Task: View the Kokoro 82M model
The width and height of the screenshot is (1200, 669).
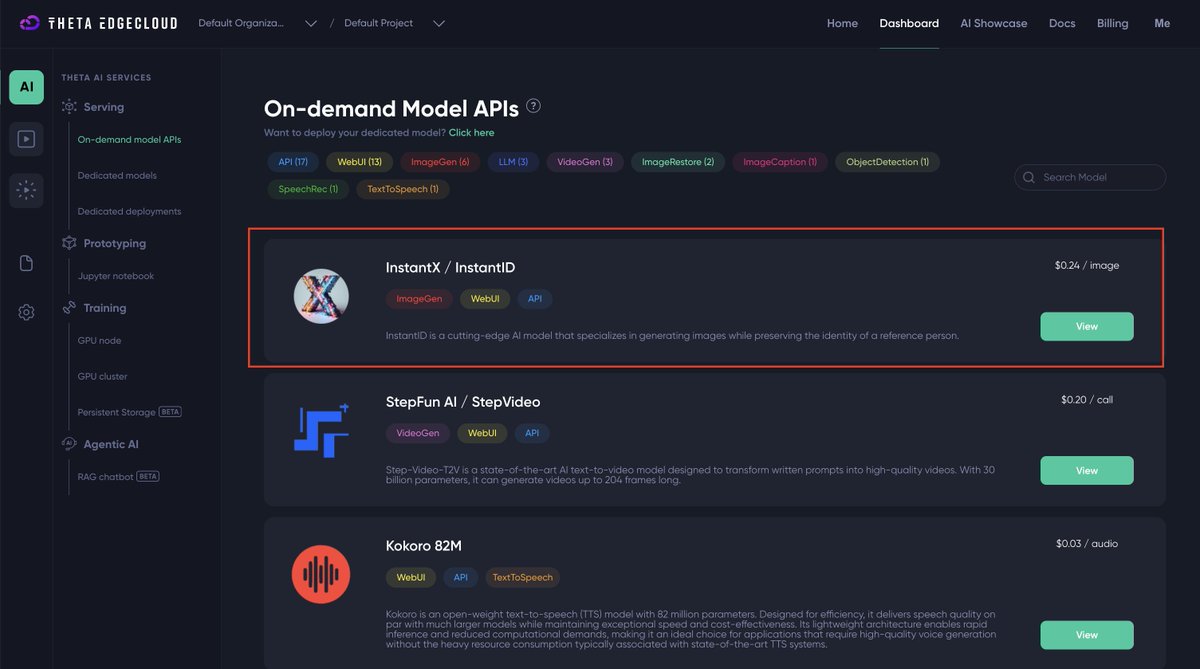Action: 1087,635
